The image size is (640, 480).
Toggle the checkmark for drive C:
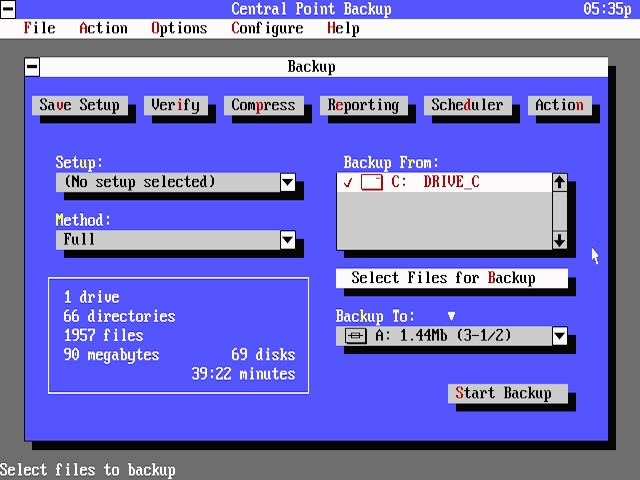point(348,182)
